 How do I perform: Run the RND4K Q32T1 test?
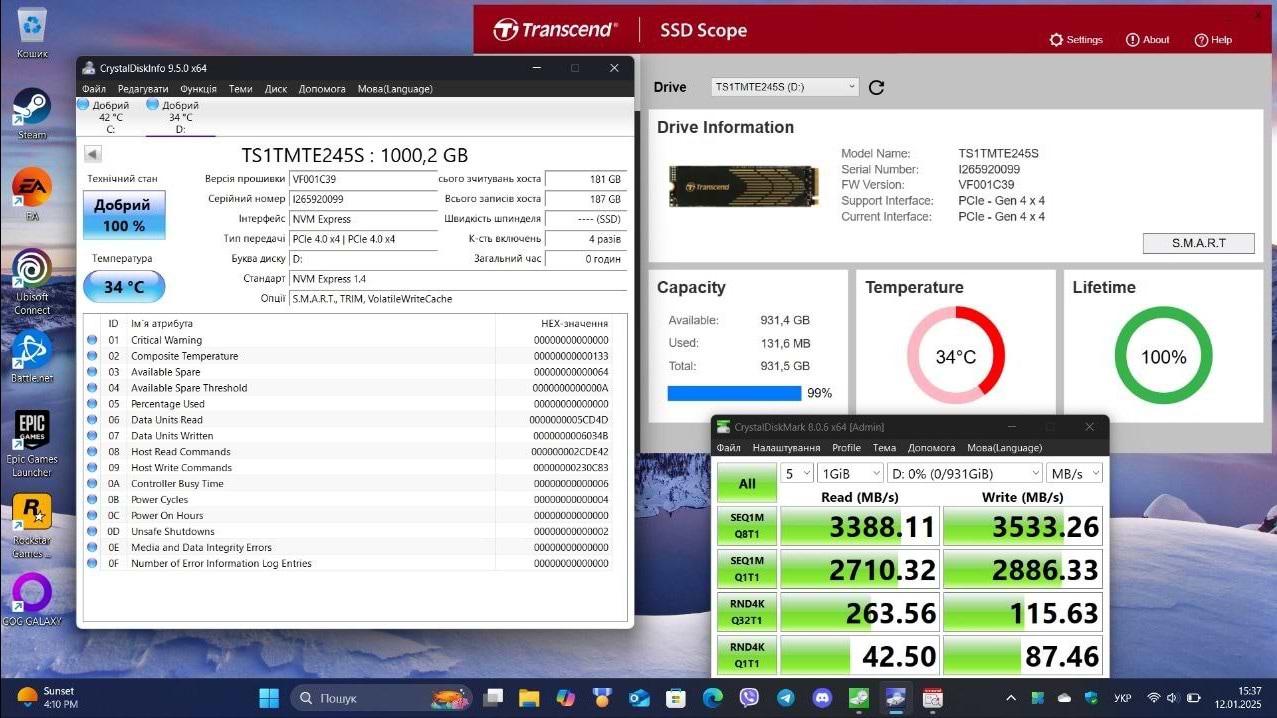pyautogui.click(x=746, y=613)
